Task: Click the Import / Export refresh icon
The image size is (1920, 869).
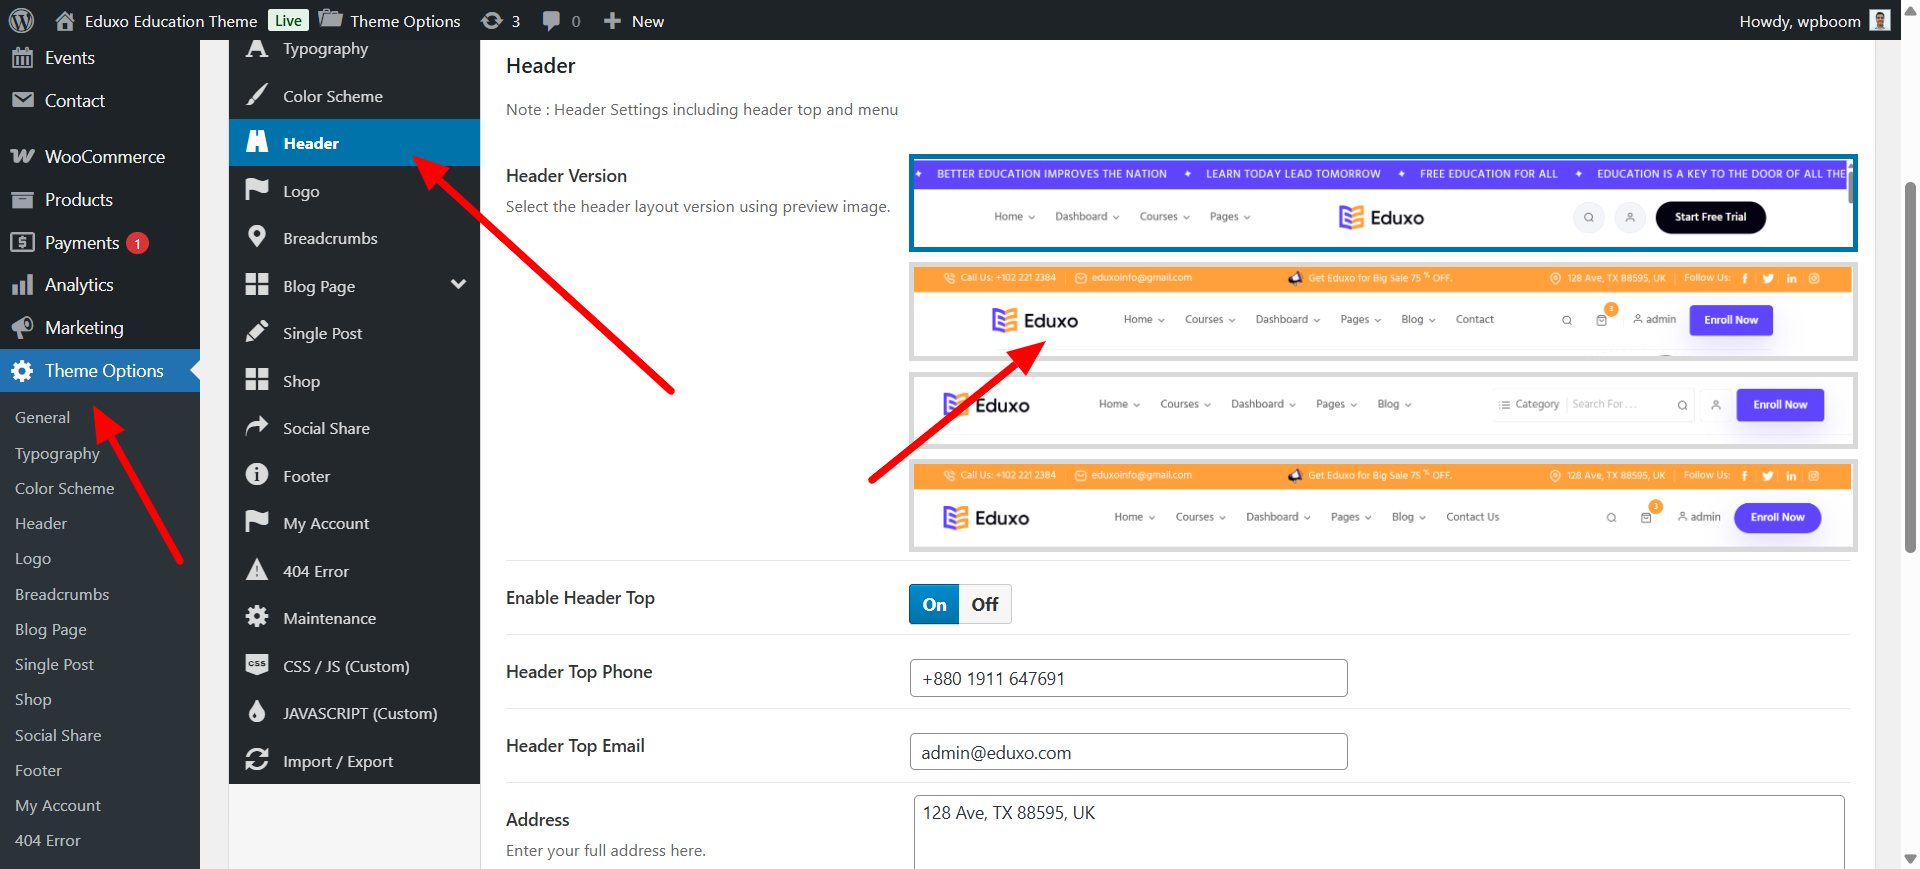Action: (x=257, y=759)
